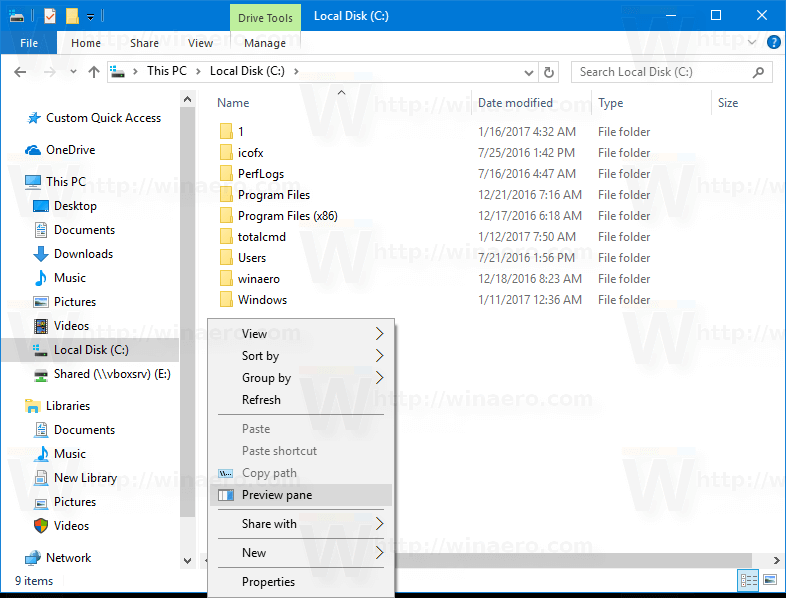Switch to Details view in status bar
This screenshot has width=786, height=598.
748,580
